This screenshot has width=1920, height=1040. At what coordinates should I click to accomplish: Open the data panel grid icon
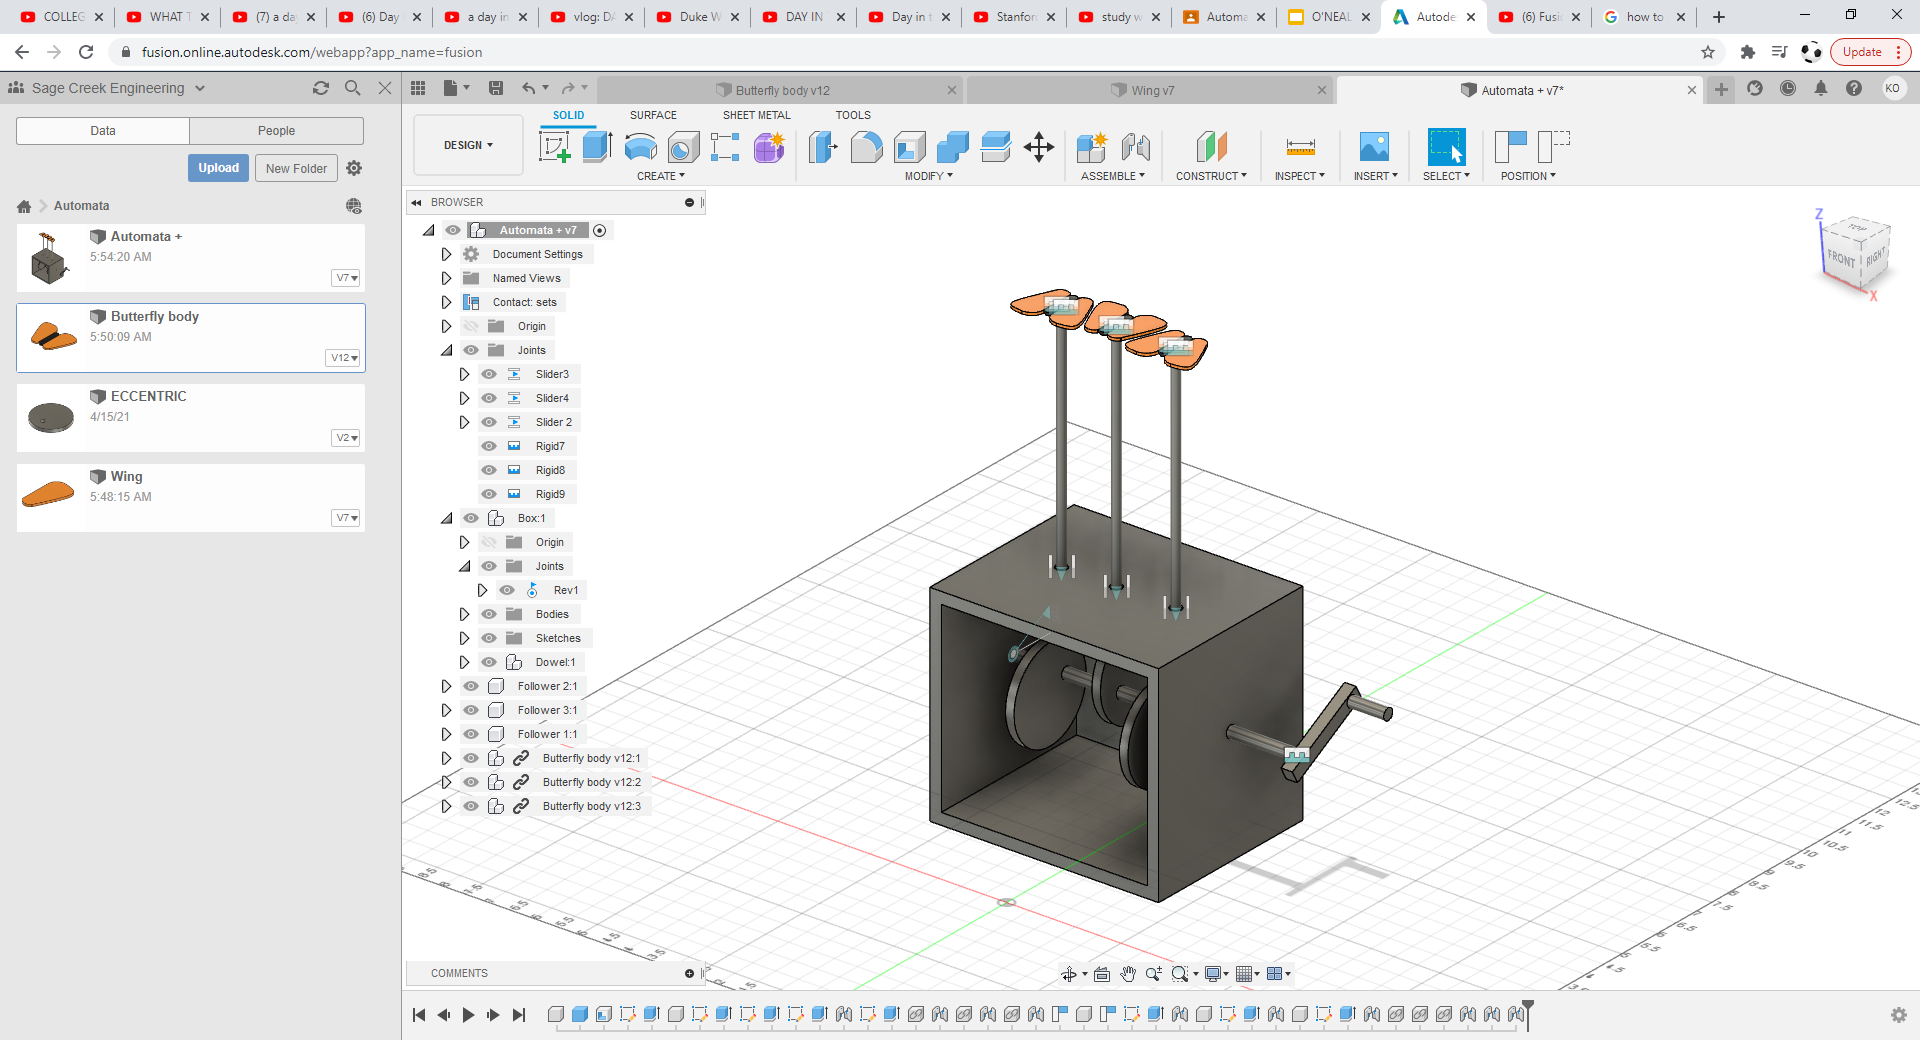click(x=418, y=88)
